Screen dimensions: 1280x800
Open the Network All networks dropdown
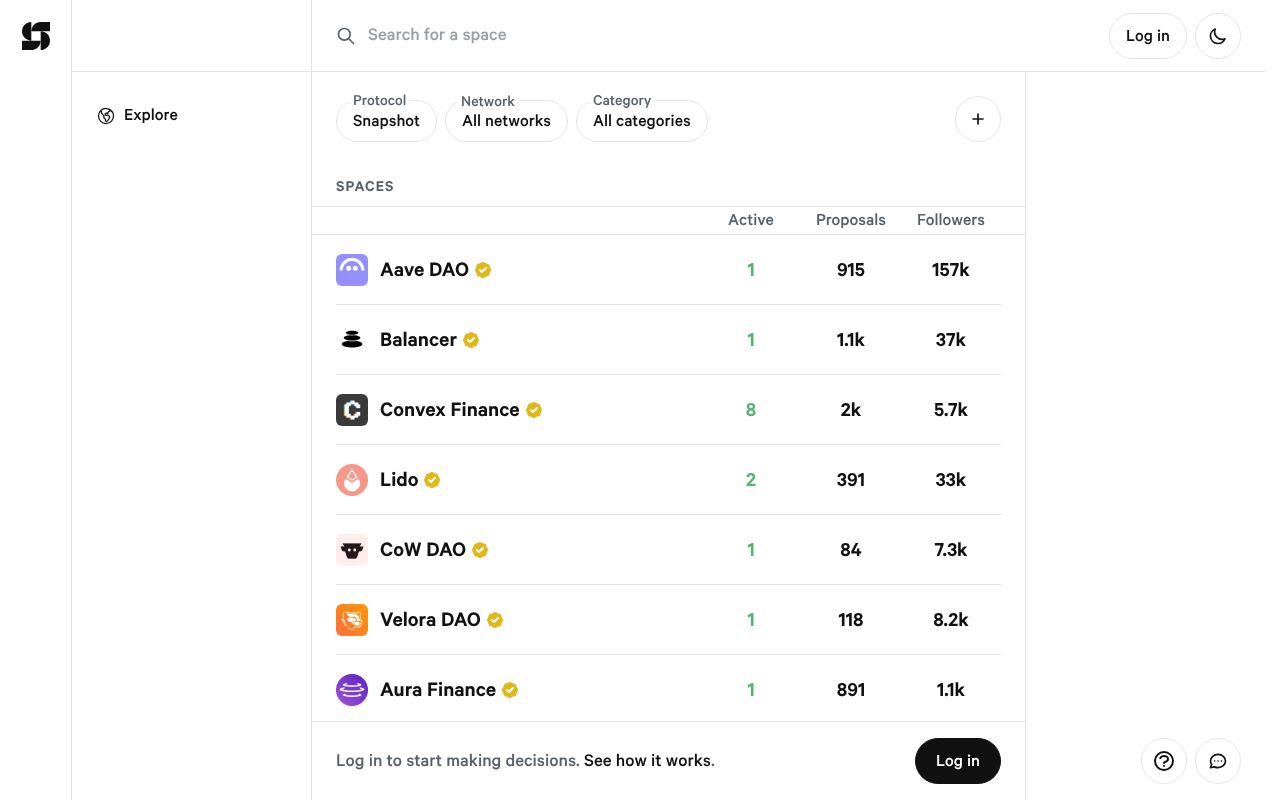click(506, 121)
